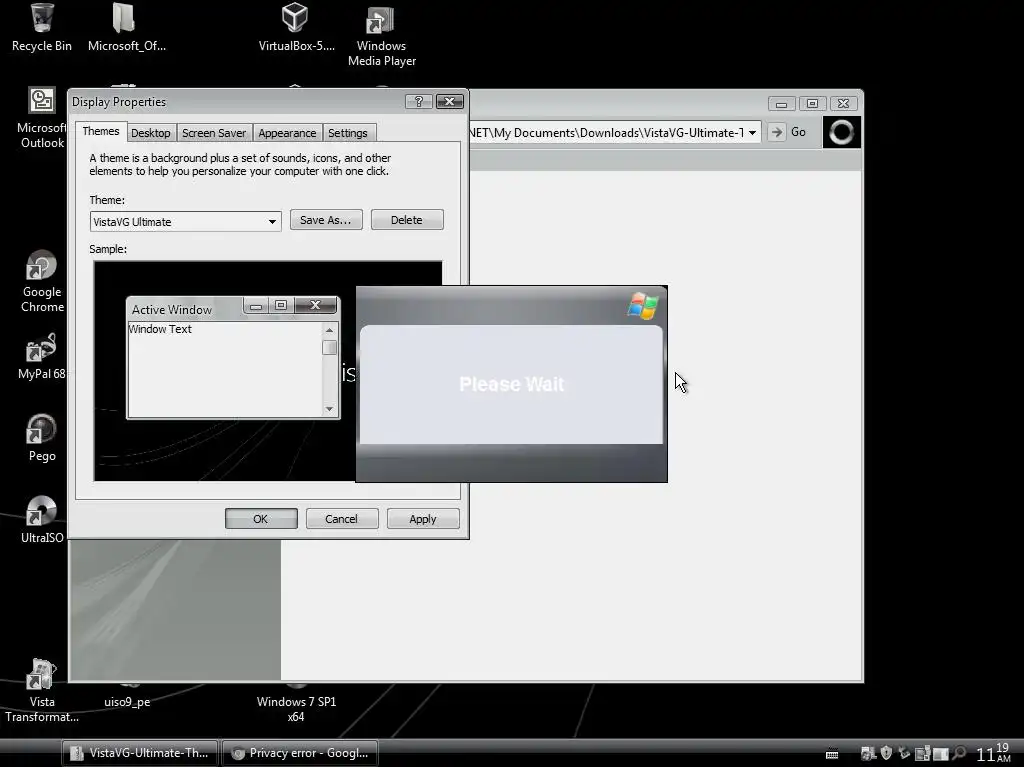
Task: Click the Windows flag logo in Please Wait dialog
Action: 643,306
